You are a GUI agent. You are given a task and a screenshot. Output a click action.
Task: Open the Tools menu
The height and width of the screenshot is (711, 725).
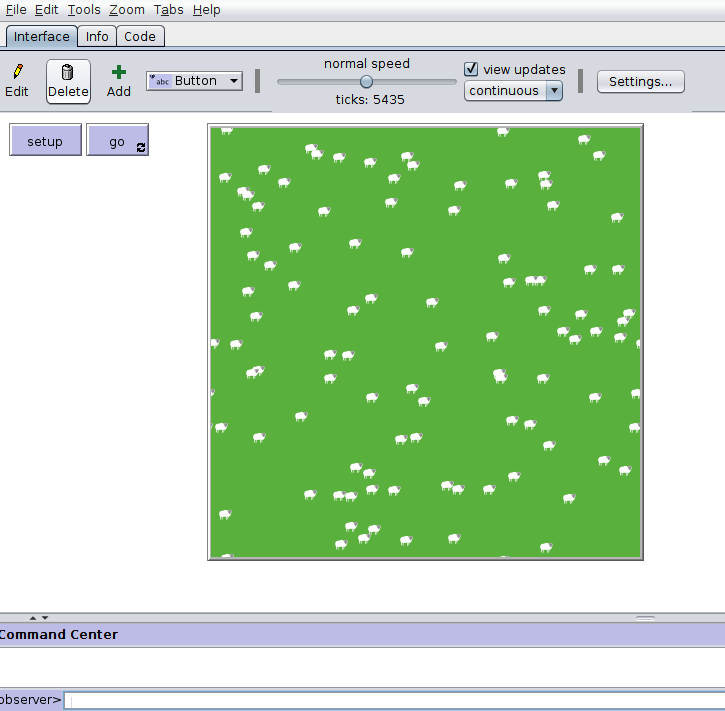[84, 10]
